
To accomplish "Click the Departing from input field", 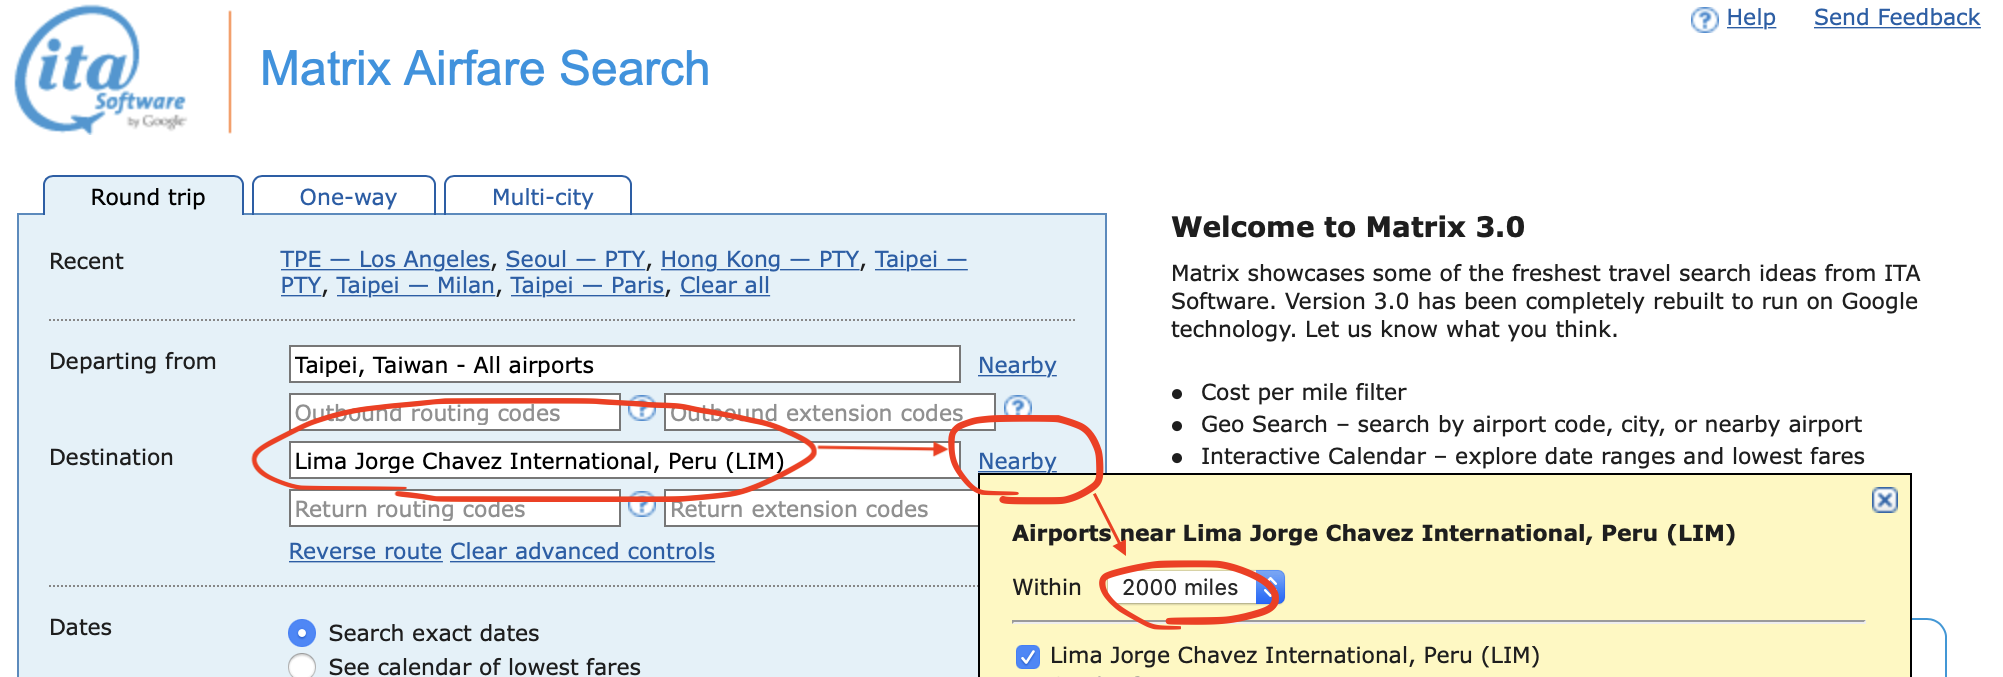I will point(624,365).
